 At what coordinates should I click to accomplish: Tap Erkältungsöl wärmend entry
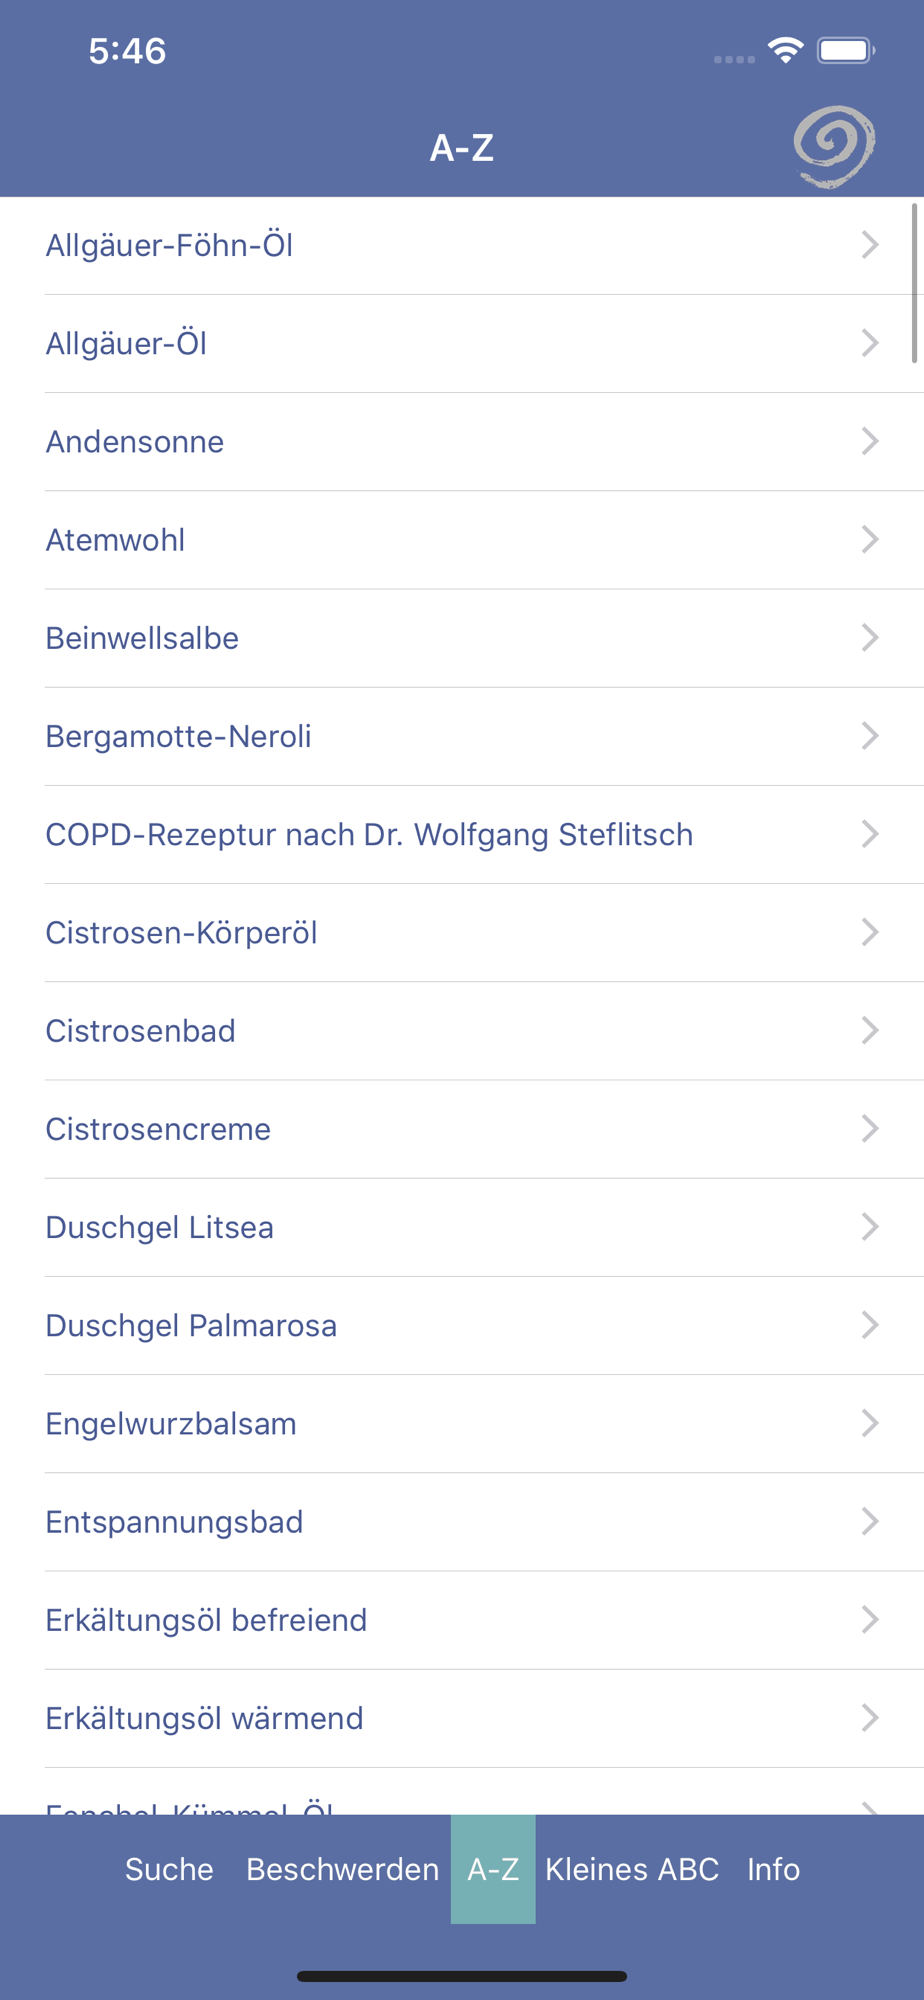204,1718
